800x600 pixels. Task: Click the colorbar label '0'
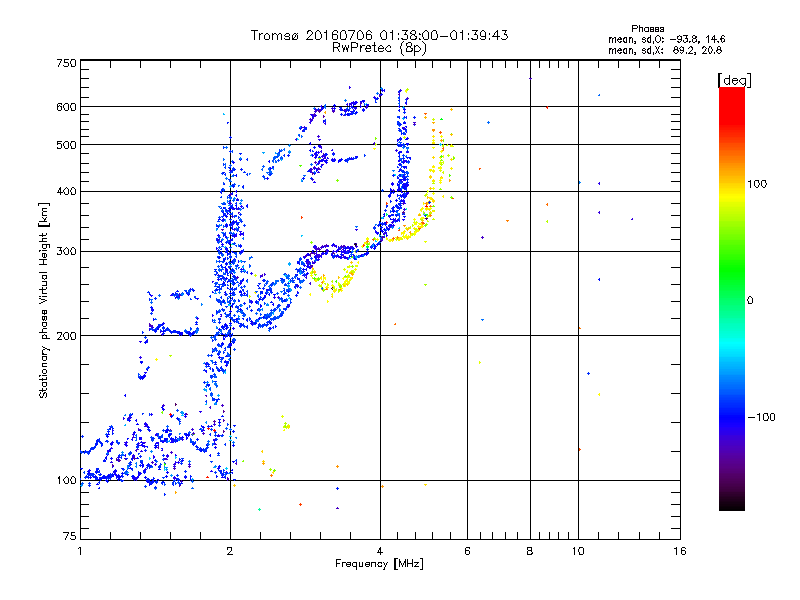(750, 300)
